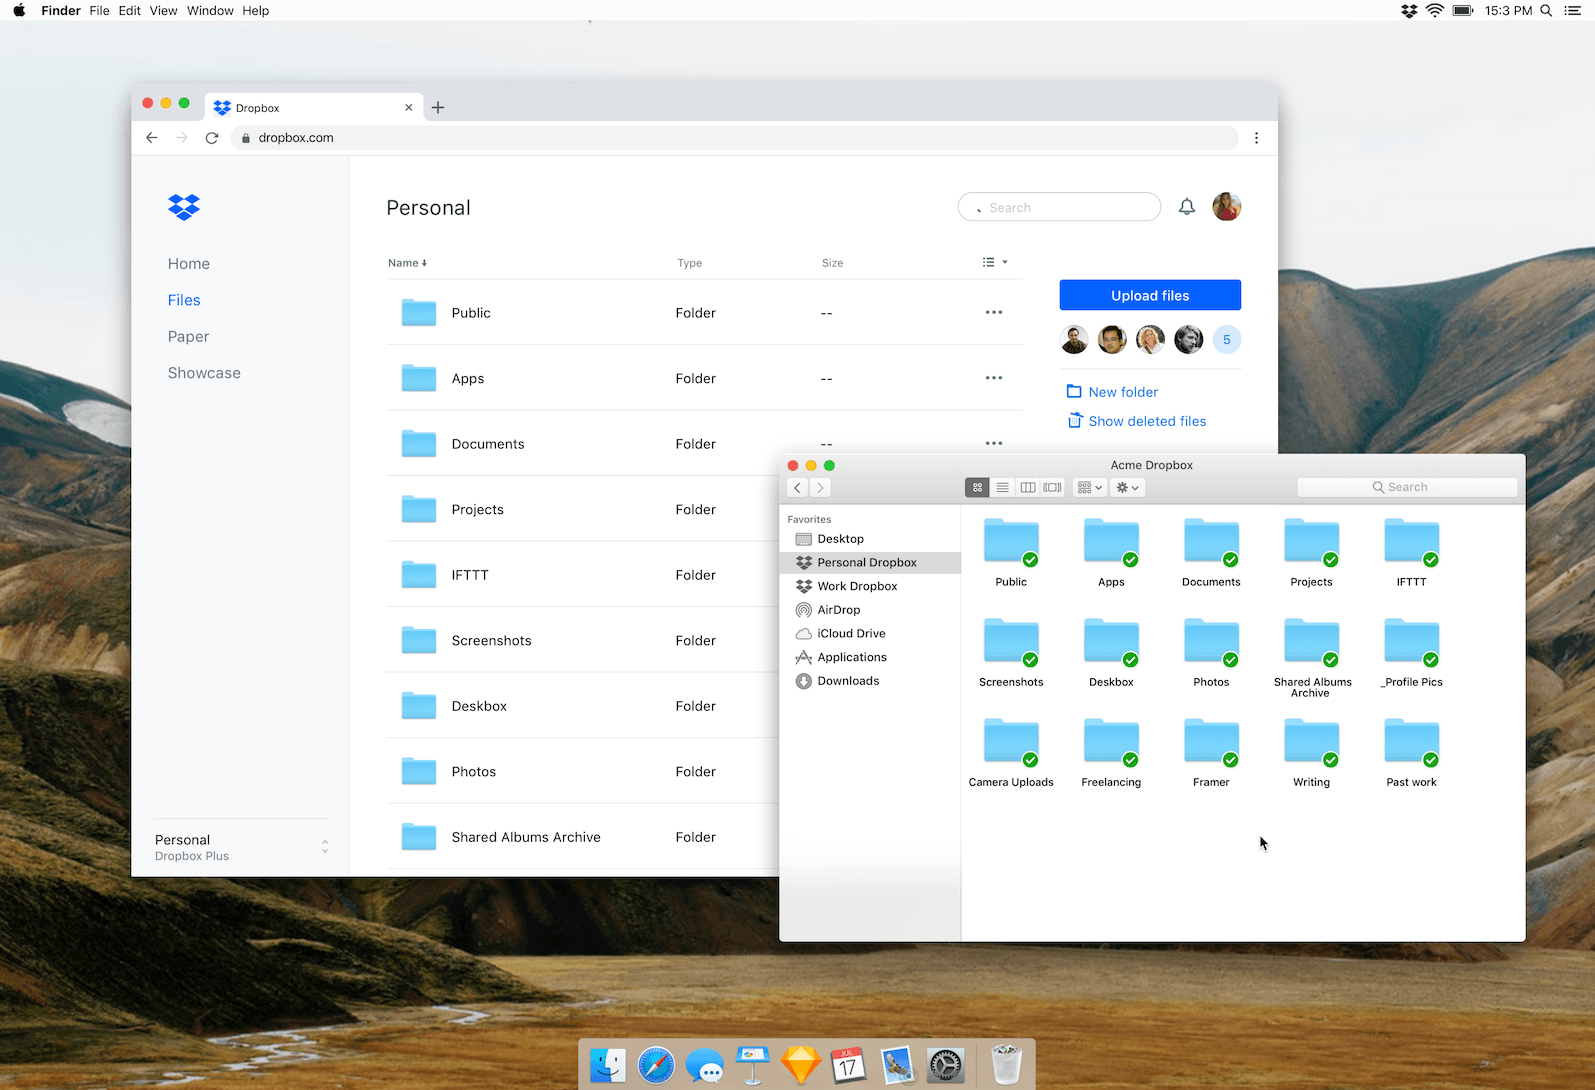Switch account via the Personal Dropbox Plus selector
This screenshot has height=1090, width=1595.
point(241,847)
